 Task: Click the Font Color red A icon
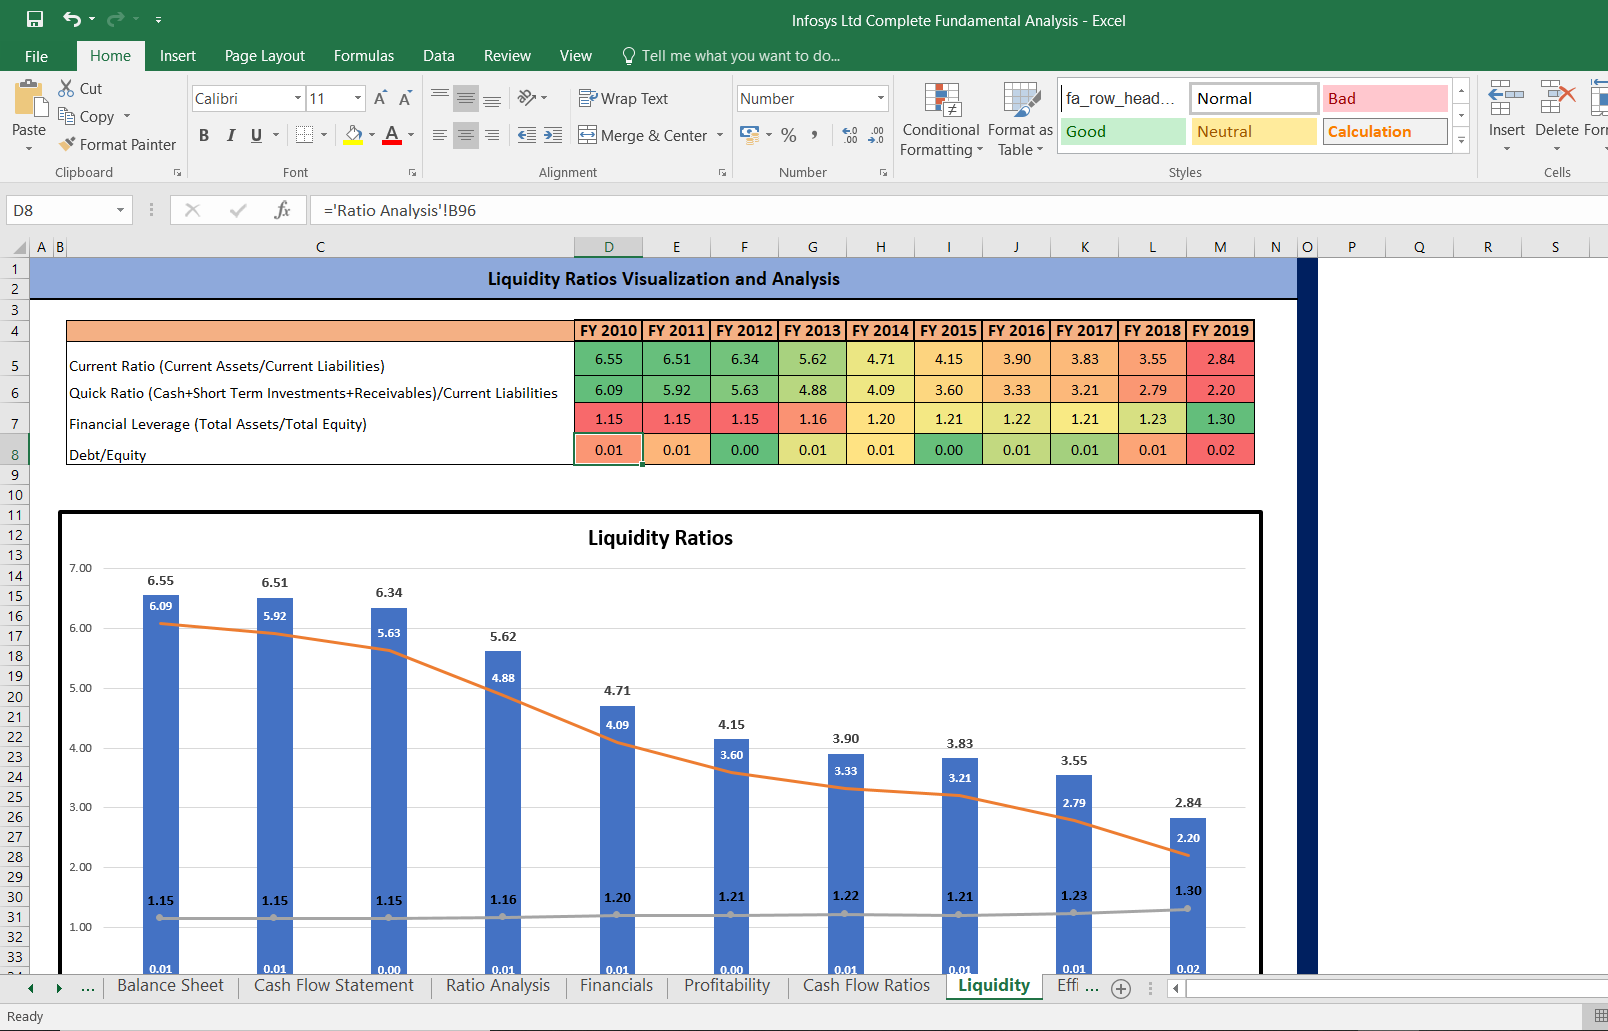[392, 134]
